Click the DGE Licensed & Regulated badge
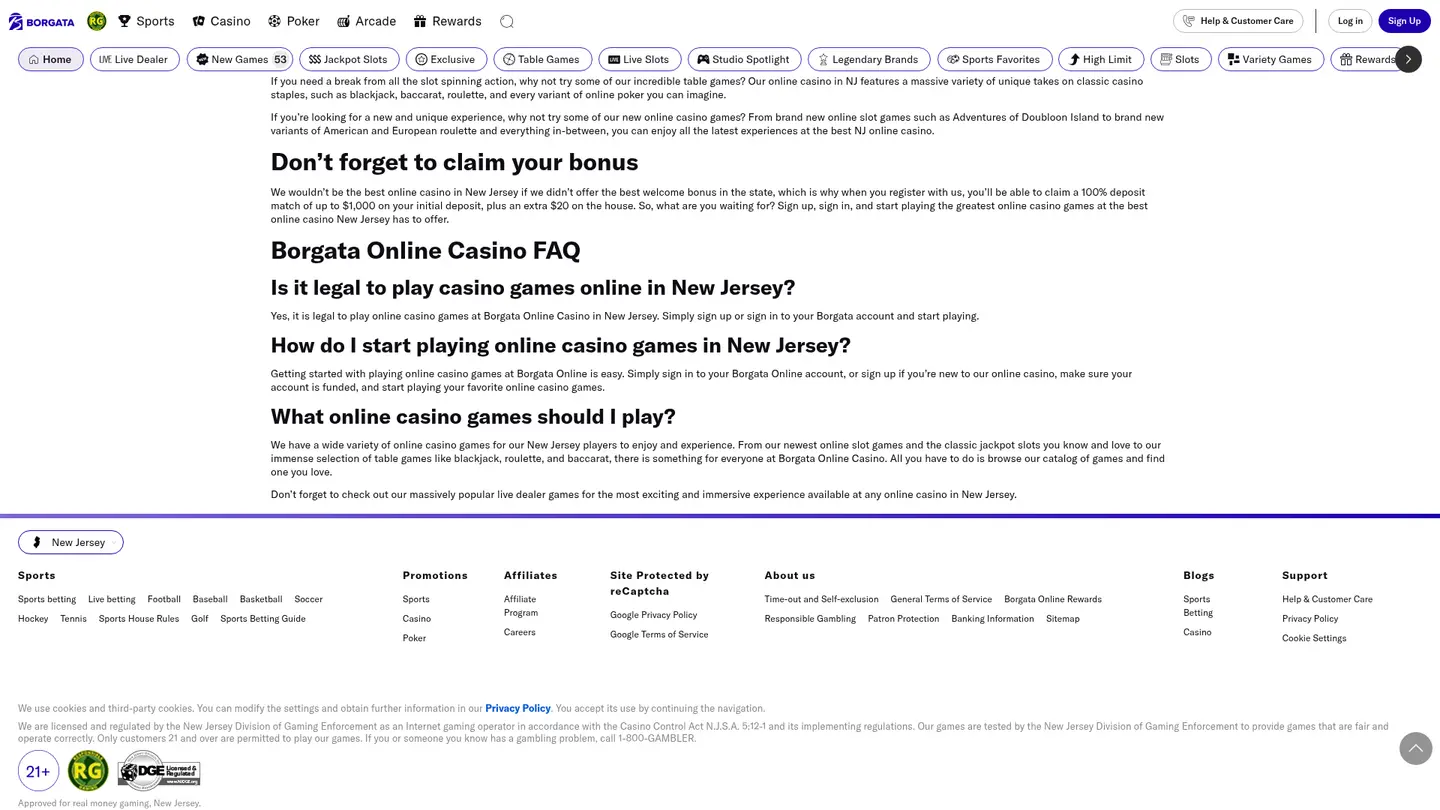Viewport: 1440px width, 810px height. pyautogui.click(x=159, y=771)
